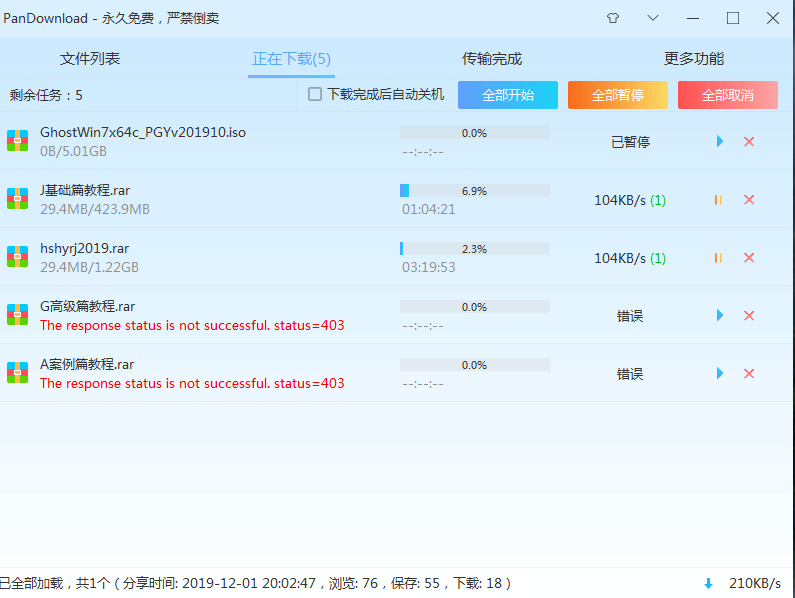
Task: Resume GhostWin7x64c_PGYv201910.iso download
Action: pos(719,142)
